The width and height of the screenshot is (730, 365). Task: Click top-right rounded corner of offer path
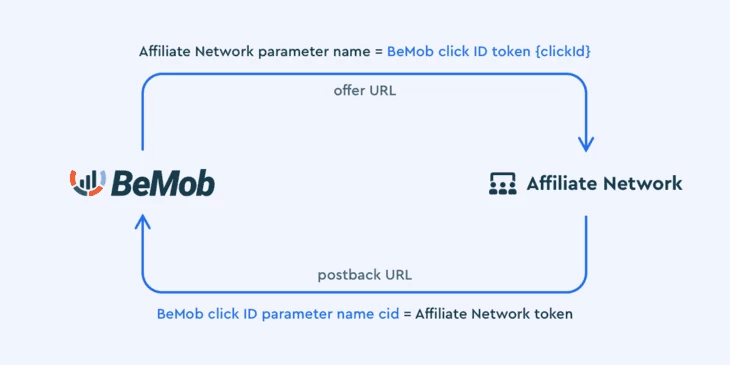click(576, 83)
